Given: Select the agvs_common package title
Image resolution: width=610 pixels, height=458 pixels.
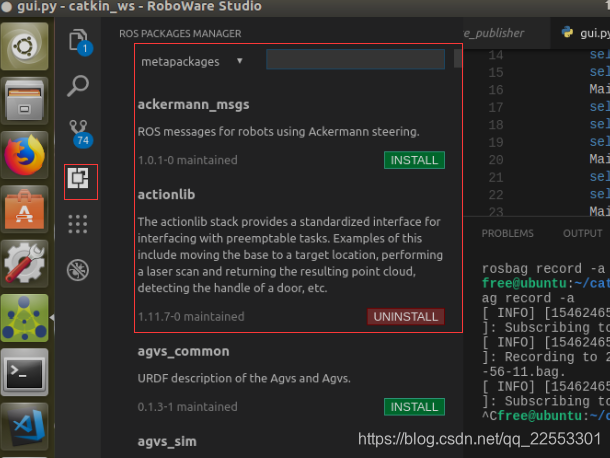Looking at the screenshot, I should (183, 351).
